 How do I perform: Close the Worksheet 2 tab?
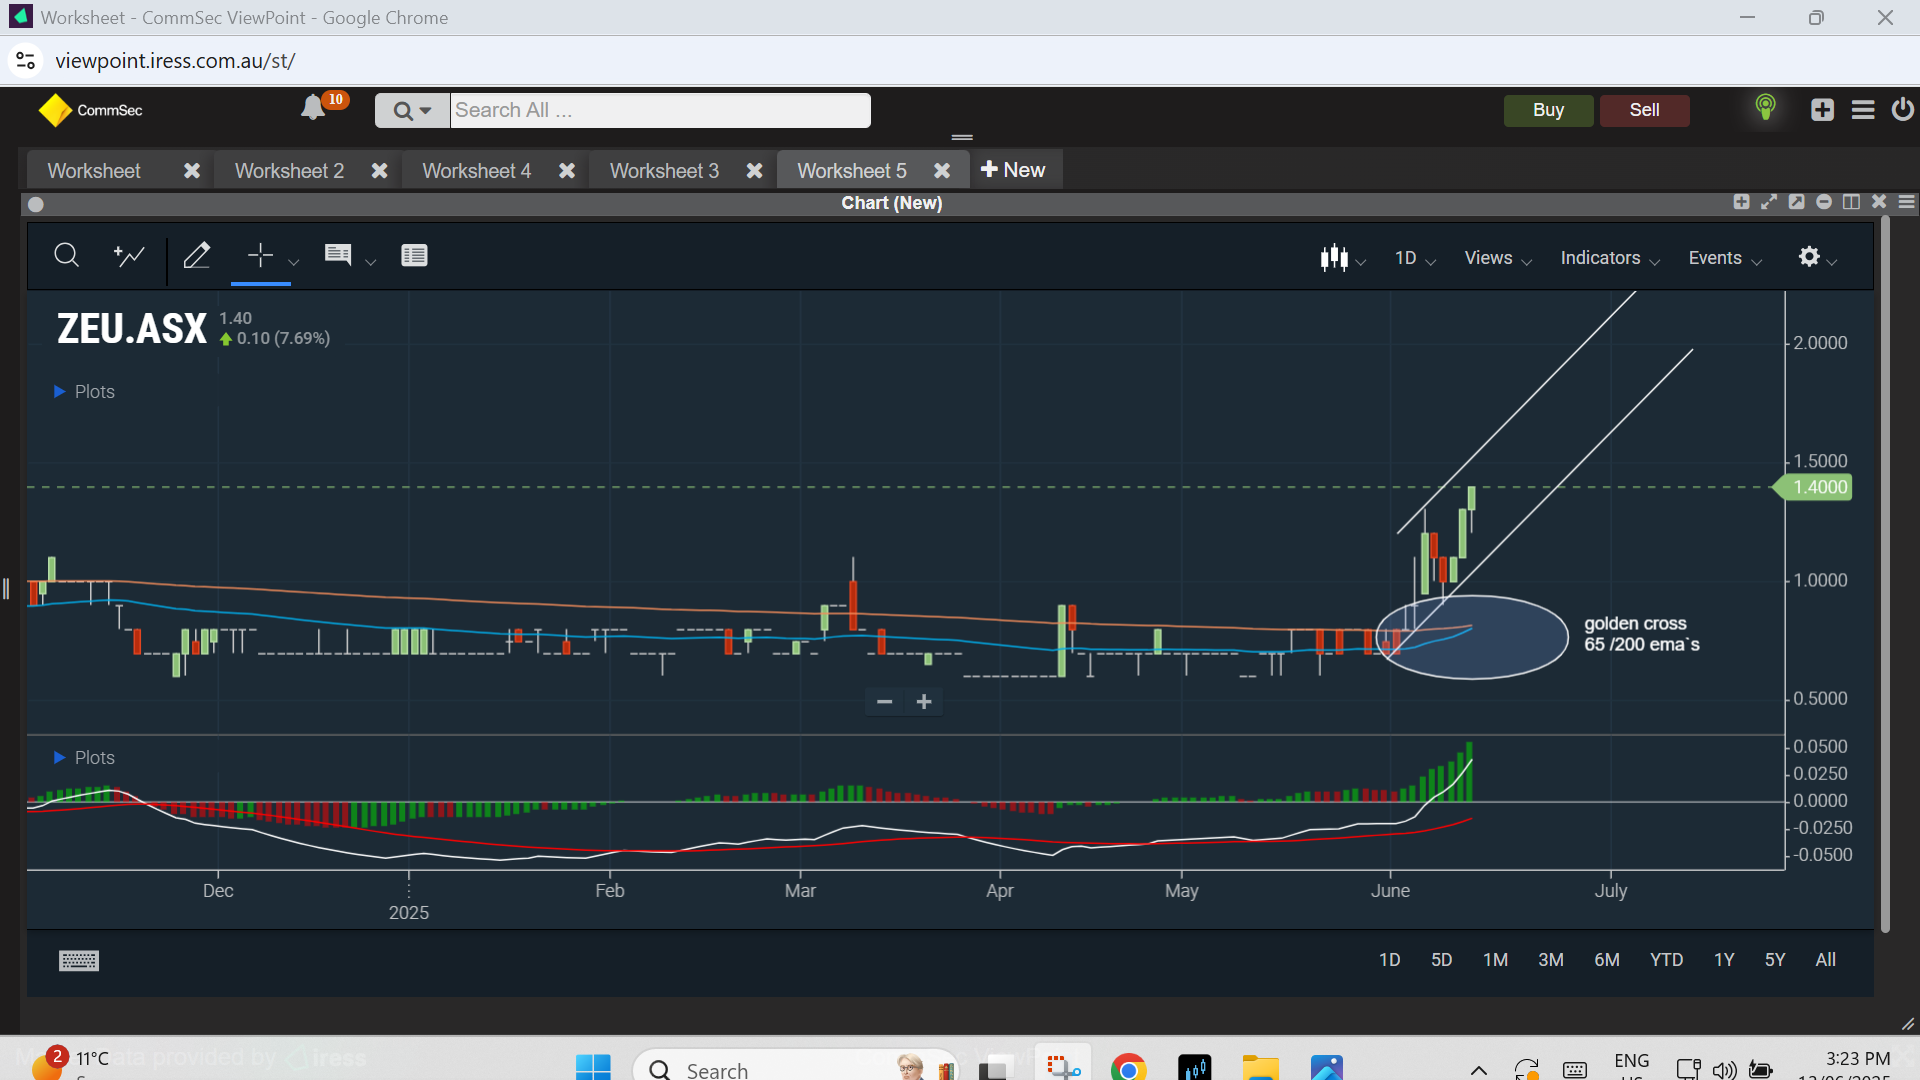click(379, 171)
